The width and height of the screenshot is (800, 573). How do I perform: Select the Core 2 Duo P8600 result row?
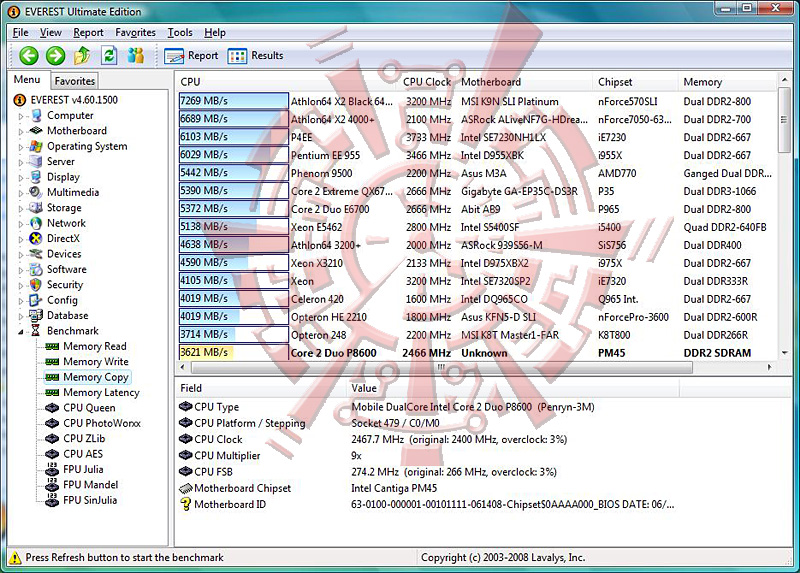(477, 353)
